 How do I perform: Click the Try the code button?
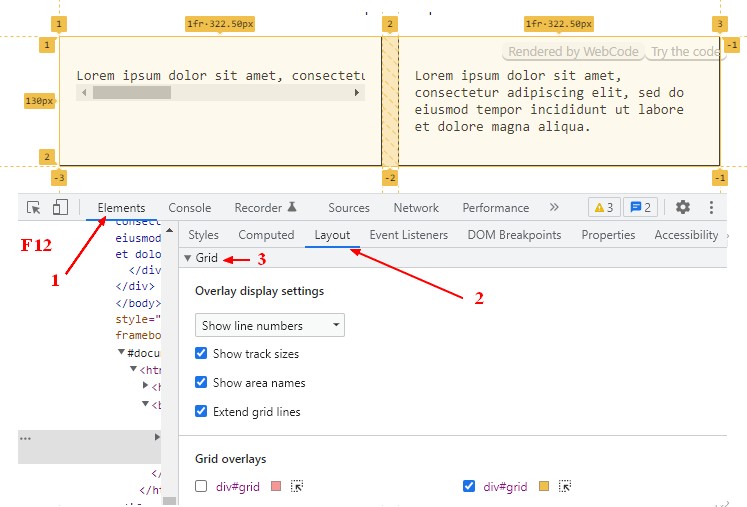(684, 52)
